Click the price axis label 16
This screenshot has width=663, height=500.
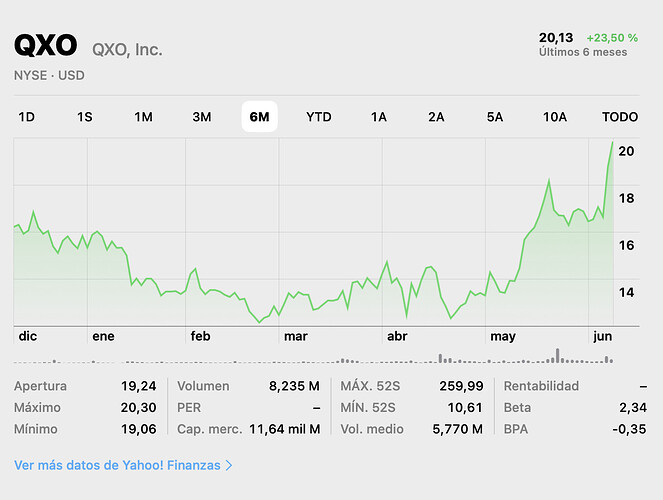click(626, 245)
